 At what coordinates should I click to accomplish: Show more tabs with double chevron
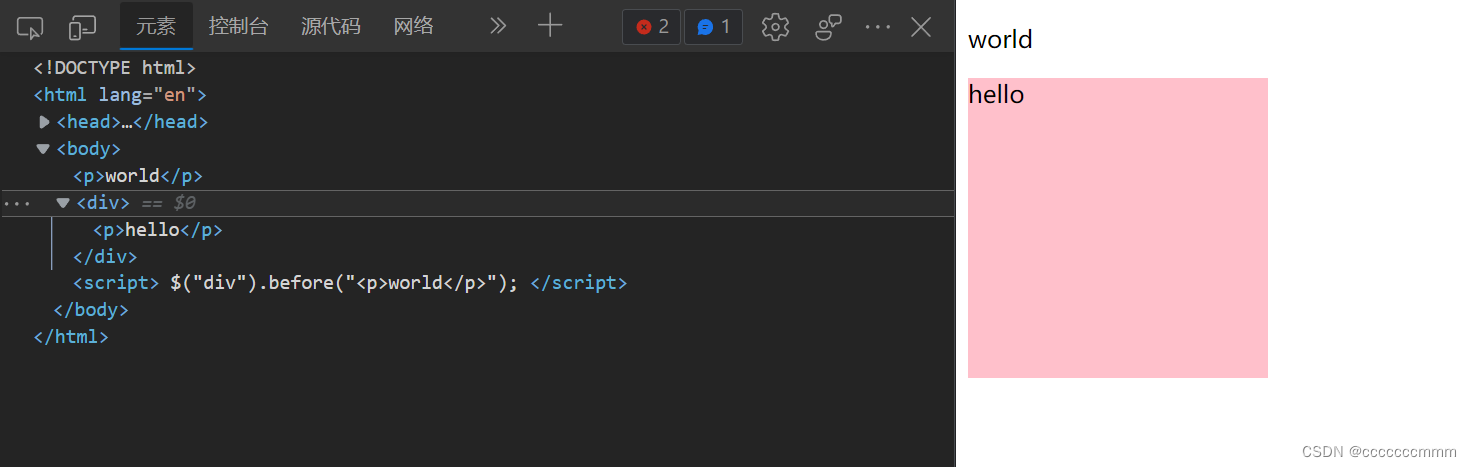[497, 26]
